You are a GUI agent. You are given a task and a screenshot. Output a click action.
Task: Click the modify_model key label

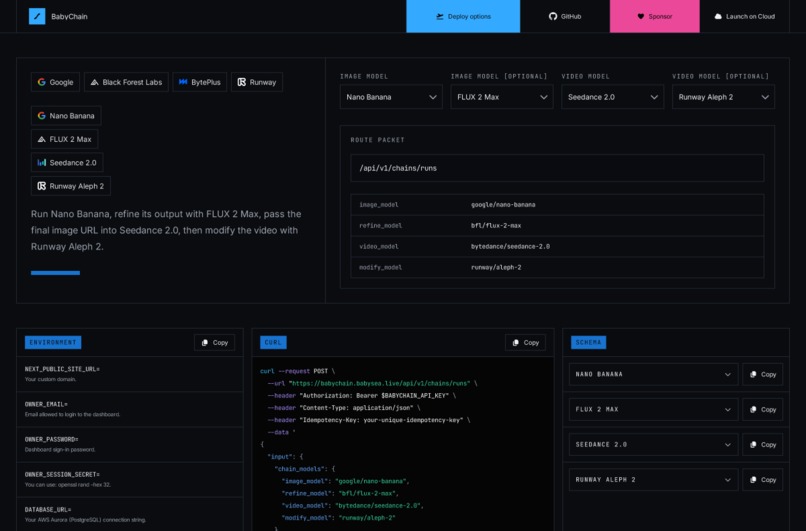click(x=380, y=267)
